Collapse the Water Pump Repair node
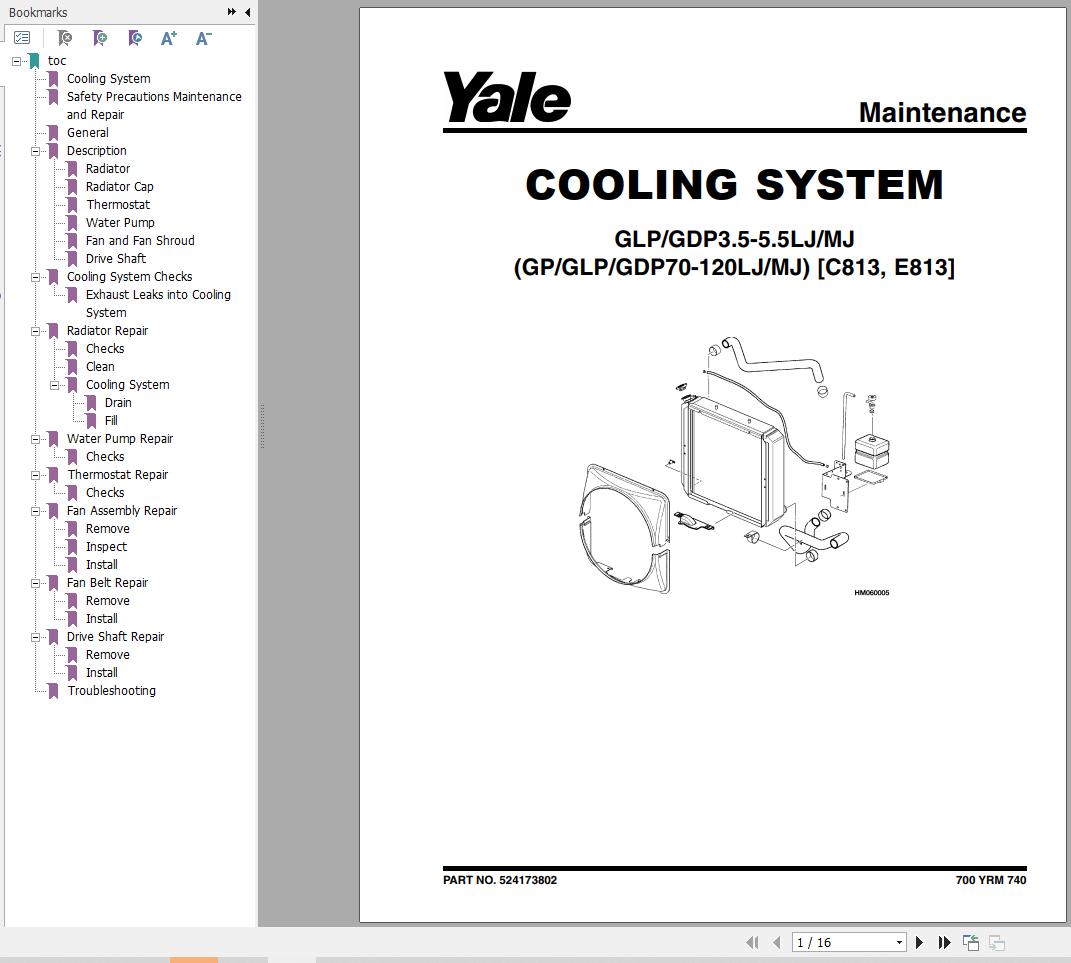1071x963 pixels. [35, 438]
